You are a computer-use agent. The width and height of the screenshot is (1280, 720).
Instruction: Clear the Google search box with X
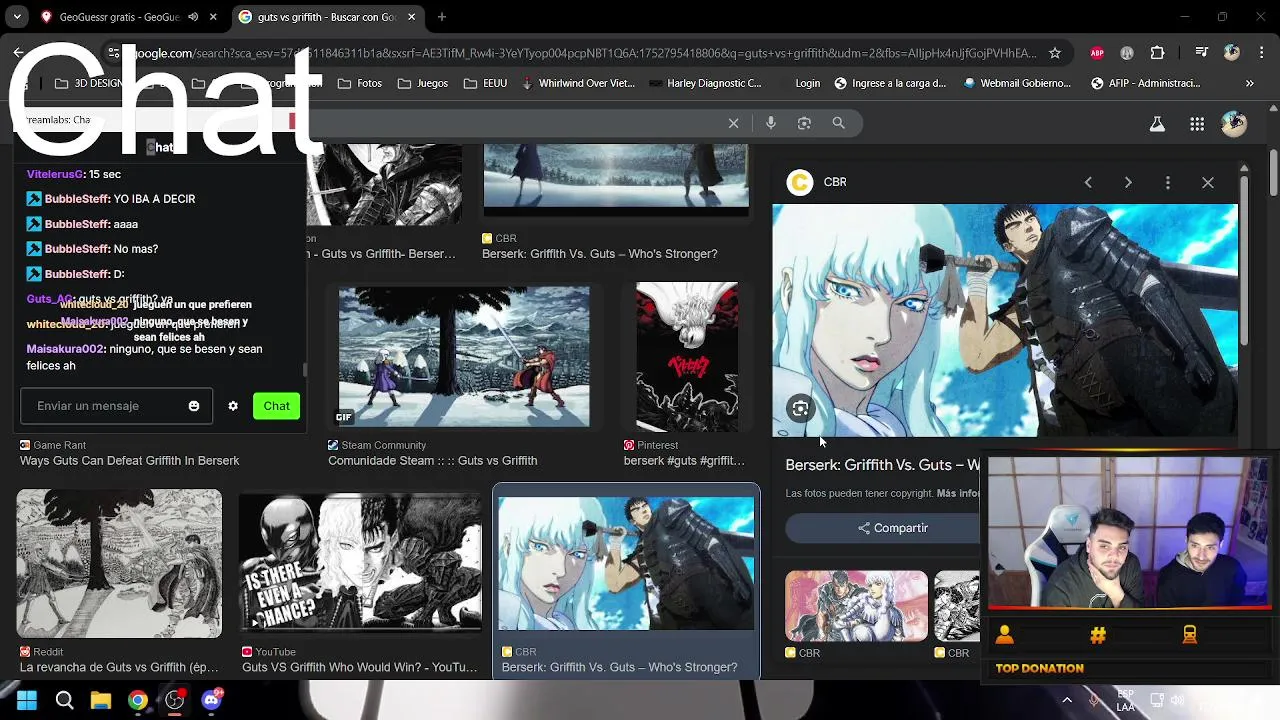[x=733, y=123]
